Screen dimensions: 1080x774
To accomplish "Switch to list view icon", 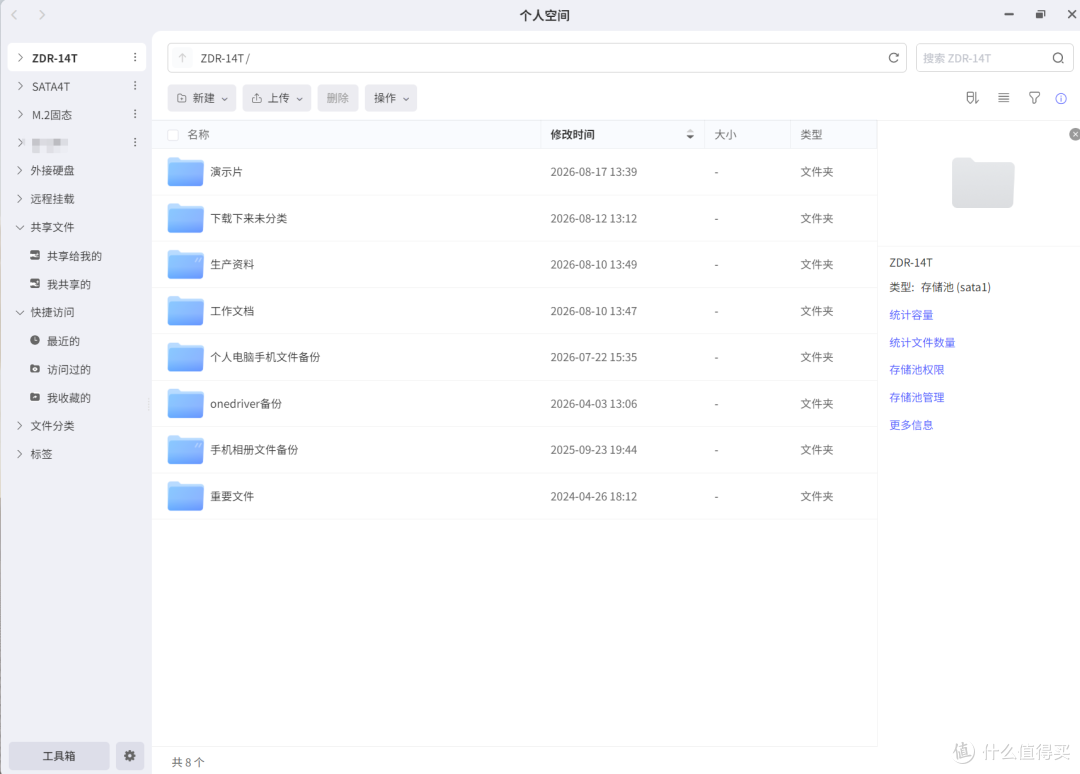I will click(1004, 98).
